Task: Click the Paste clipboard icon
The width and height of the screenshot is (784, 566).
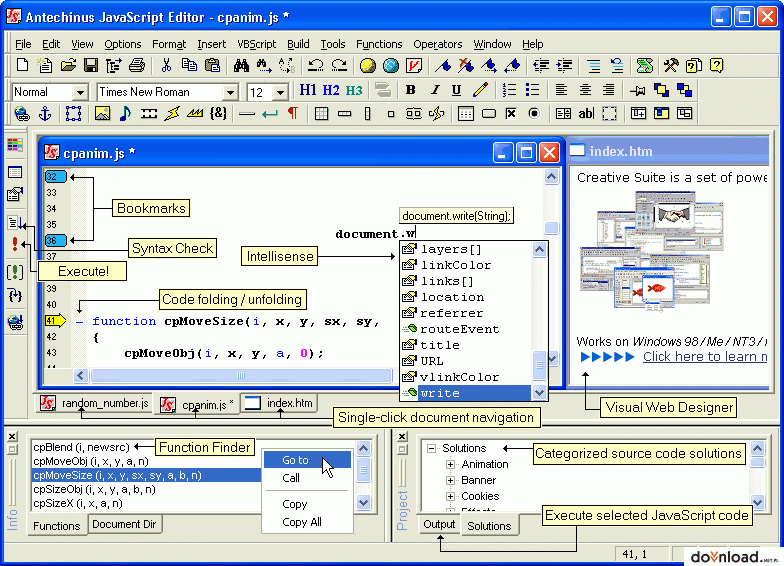Action: tap(212, 65)
